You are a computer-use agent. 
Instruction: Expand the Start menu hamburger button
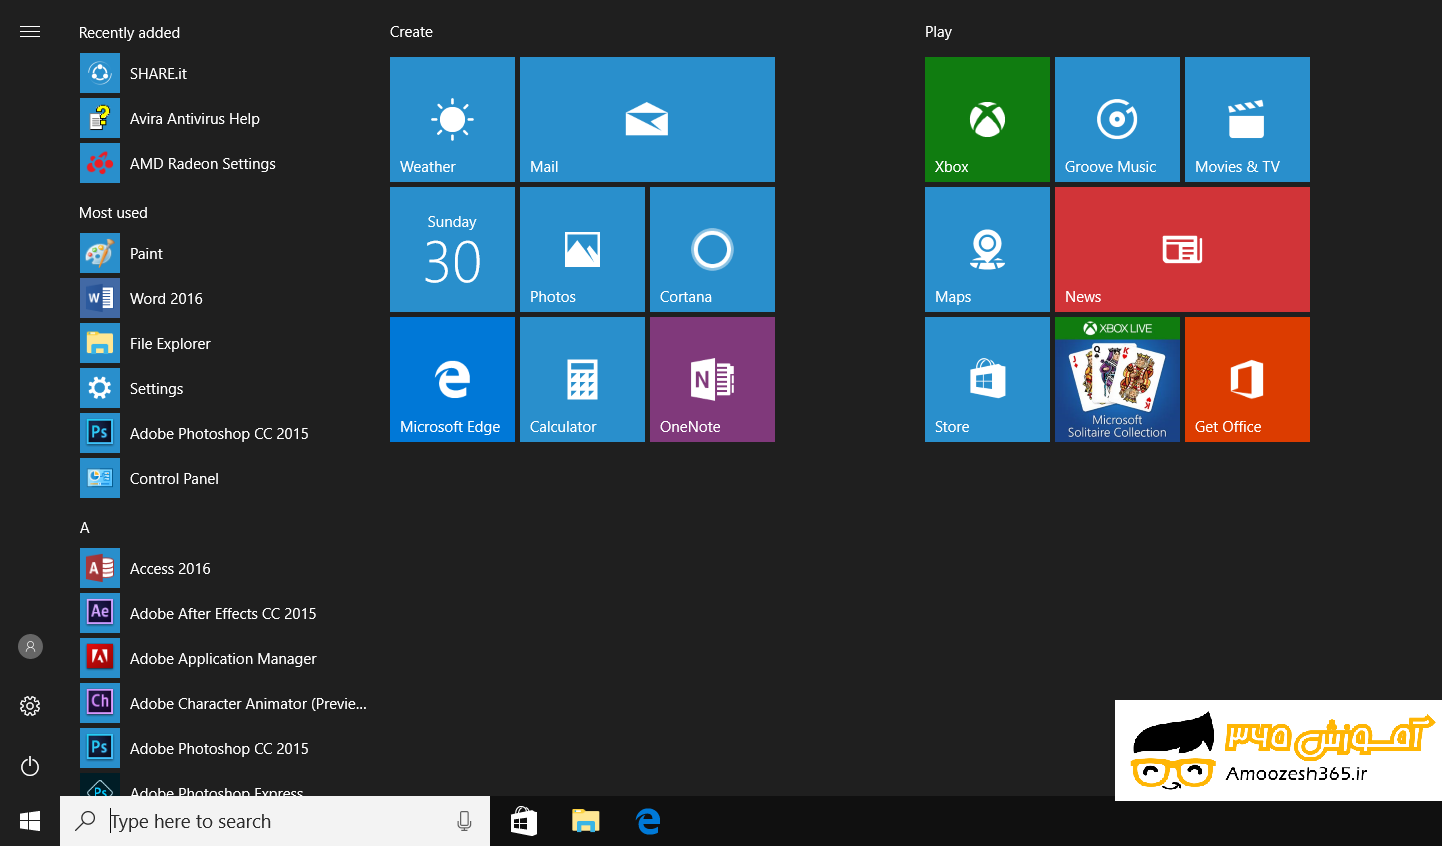[30, 31]
